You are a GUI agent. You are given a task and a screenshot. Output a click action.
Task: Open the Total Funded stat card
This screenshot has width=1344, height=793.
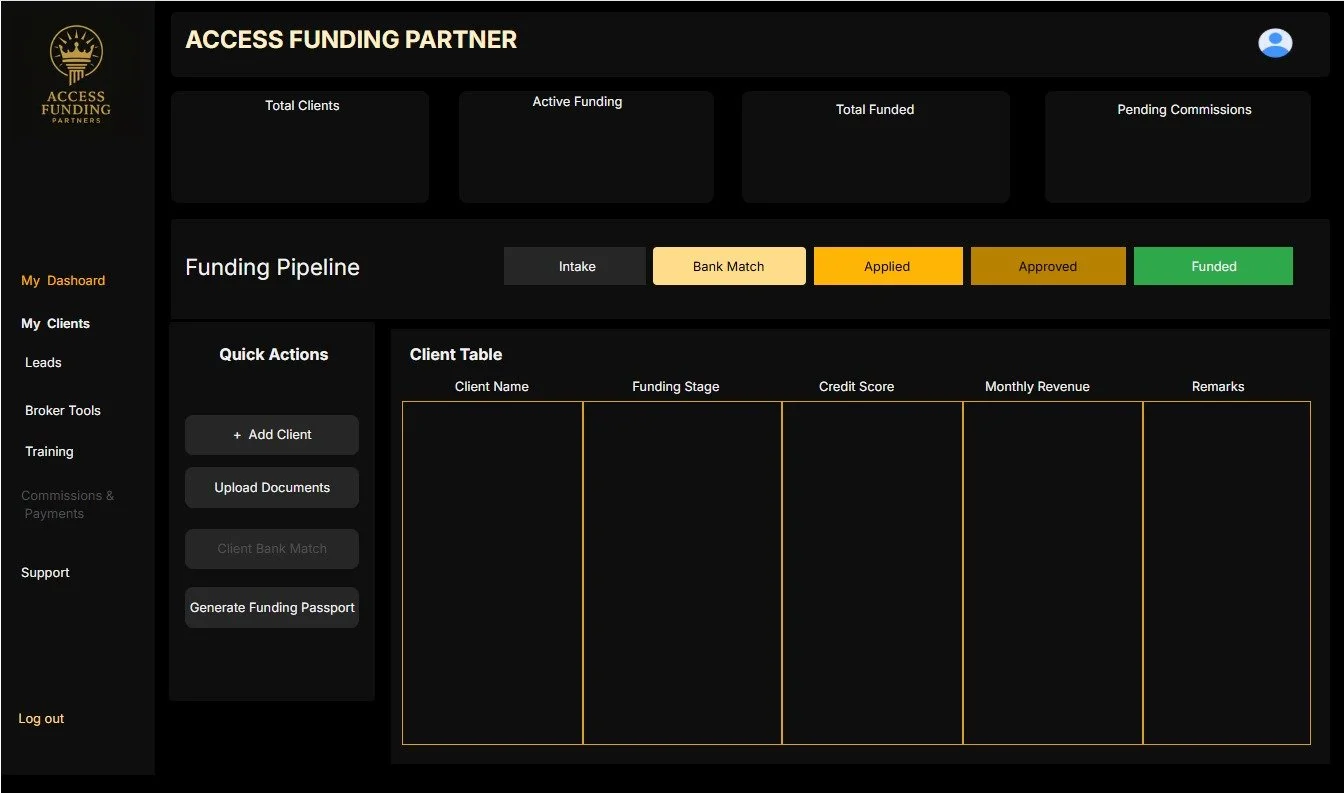876,147
